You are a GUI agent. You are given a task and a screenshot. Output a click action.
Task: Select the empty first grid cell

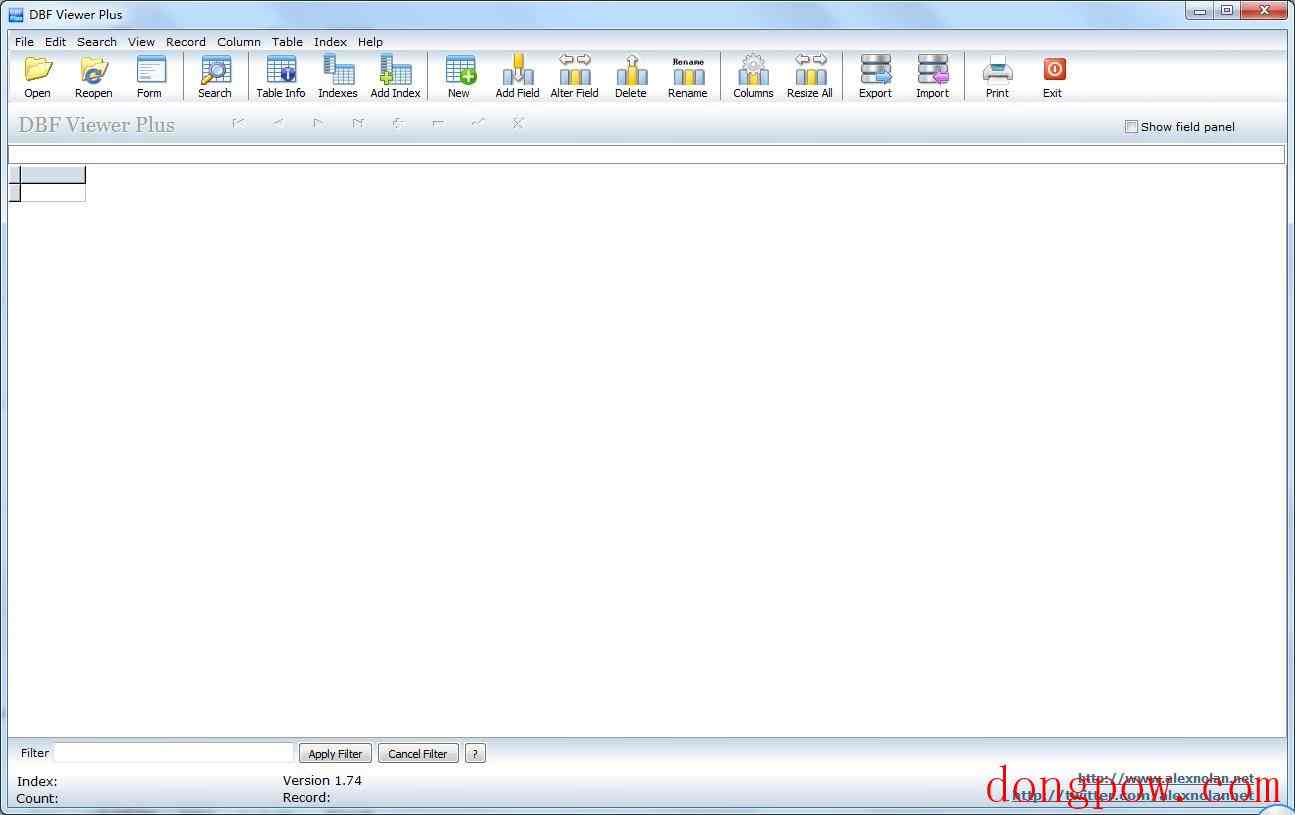53,193
